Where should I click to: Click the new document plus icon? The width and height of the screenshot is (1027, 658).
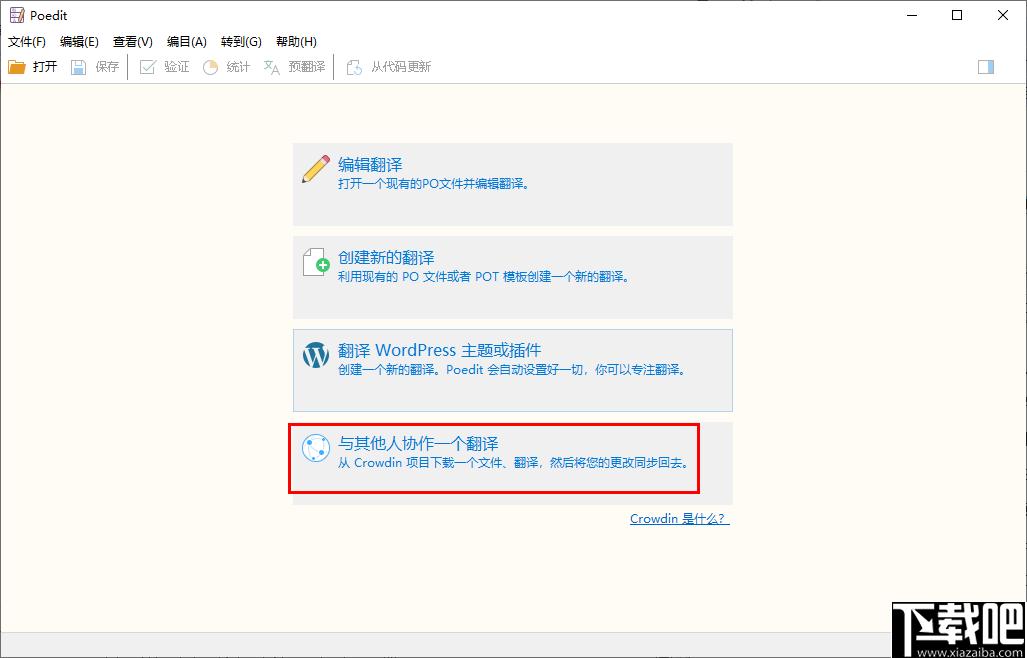(316, 262)
